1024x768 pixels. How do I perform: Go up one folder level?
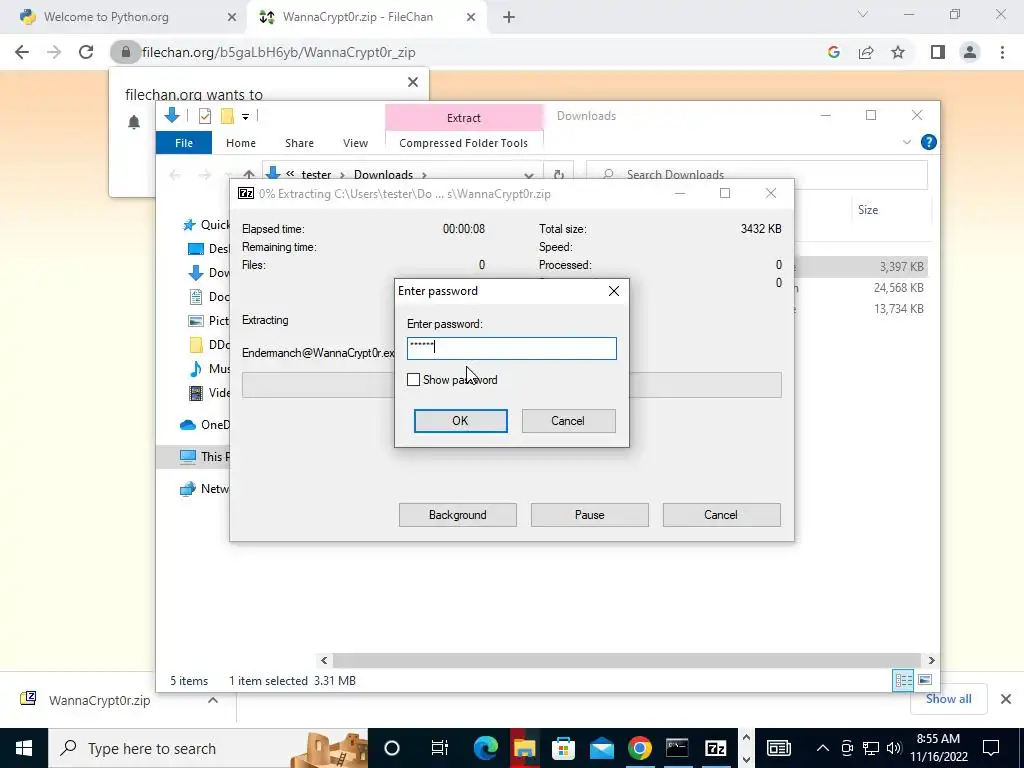coord(248,175)
